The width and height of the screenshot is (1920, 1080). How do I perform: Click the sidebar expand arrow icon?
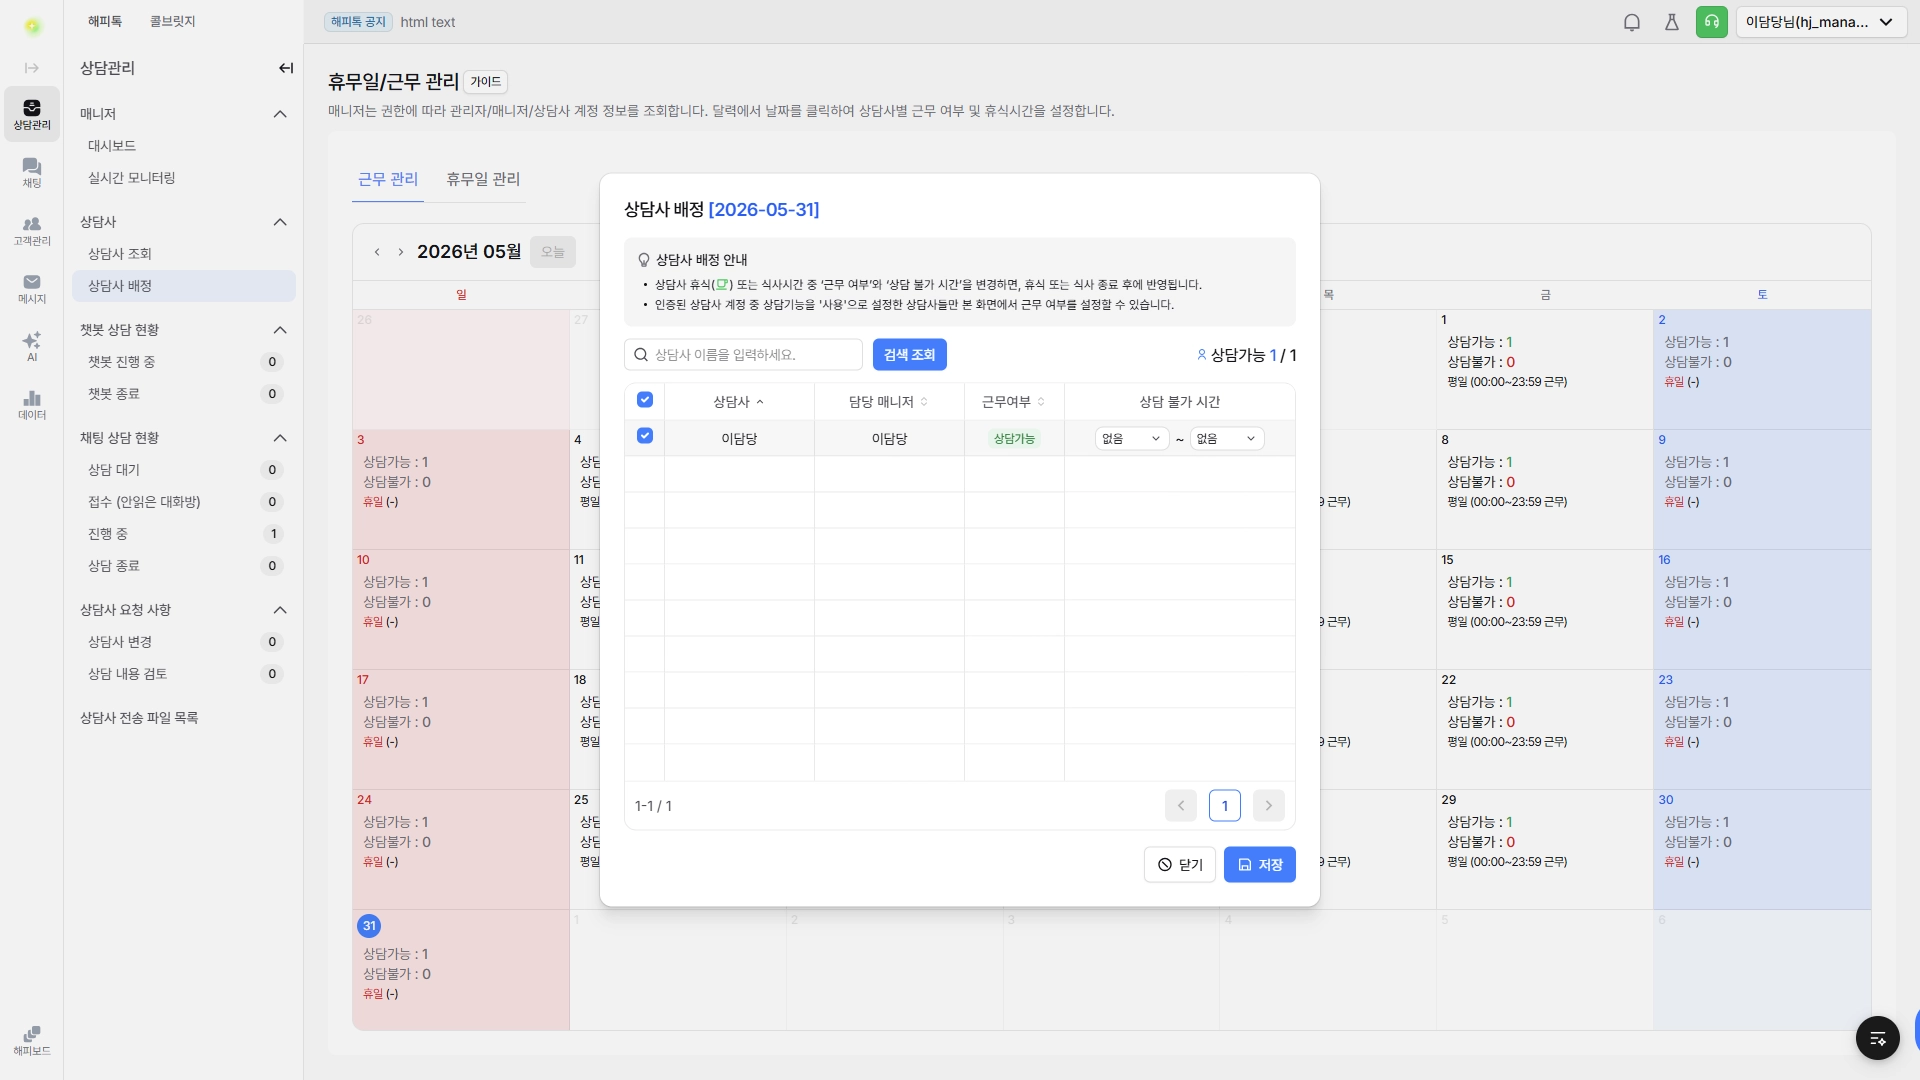[32, 68]
